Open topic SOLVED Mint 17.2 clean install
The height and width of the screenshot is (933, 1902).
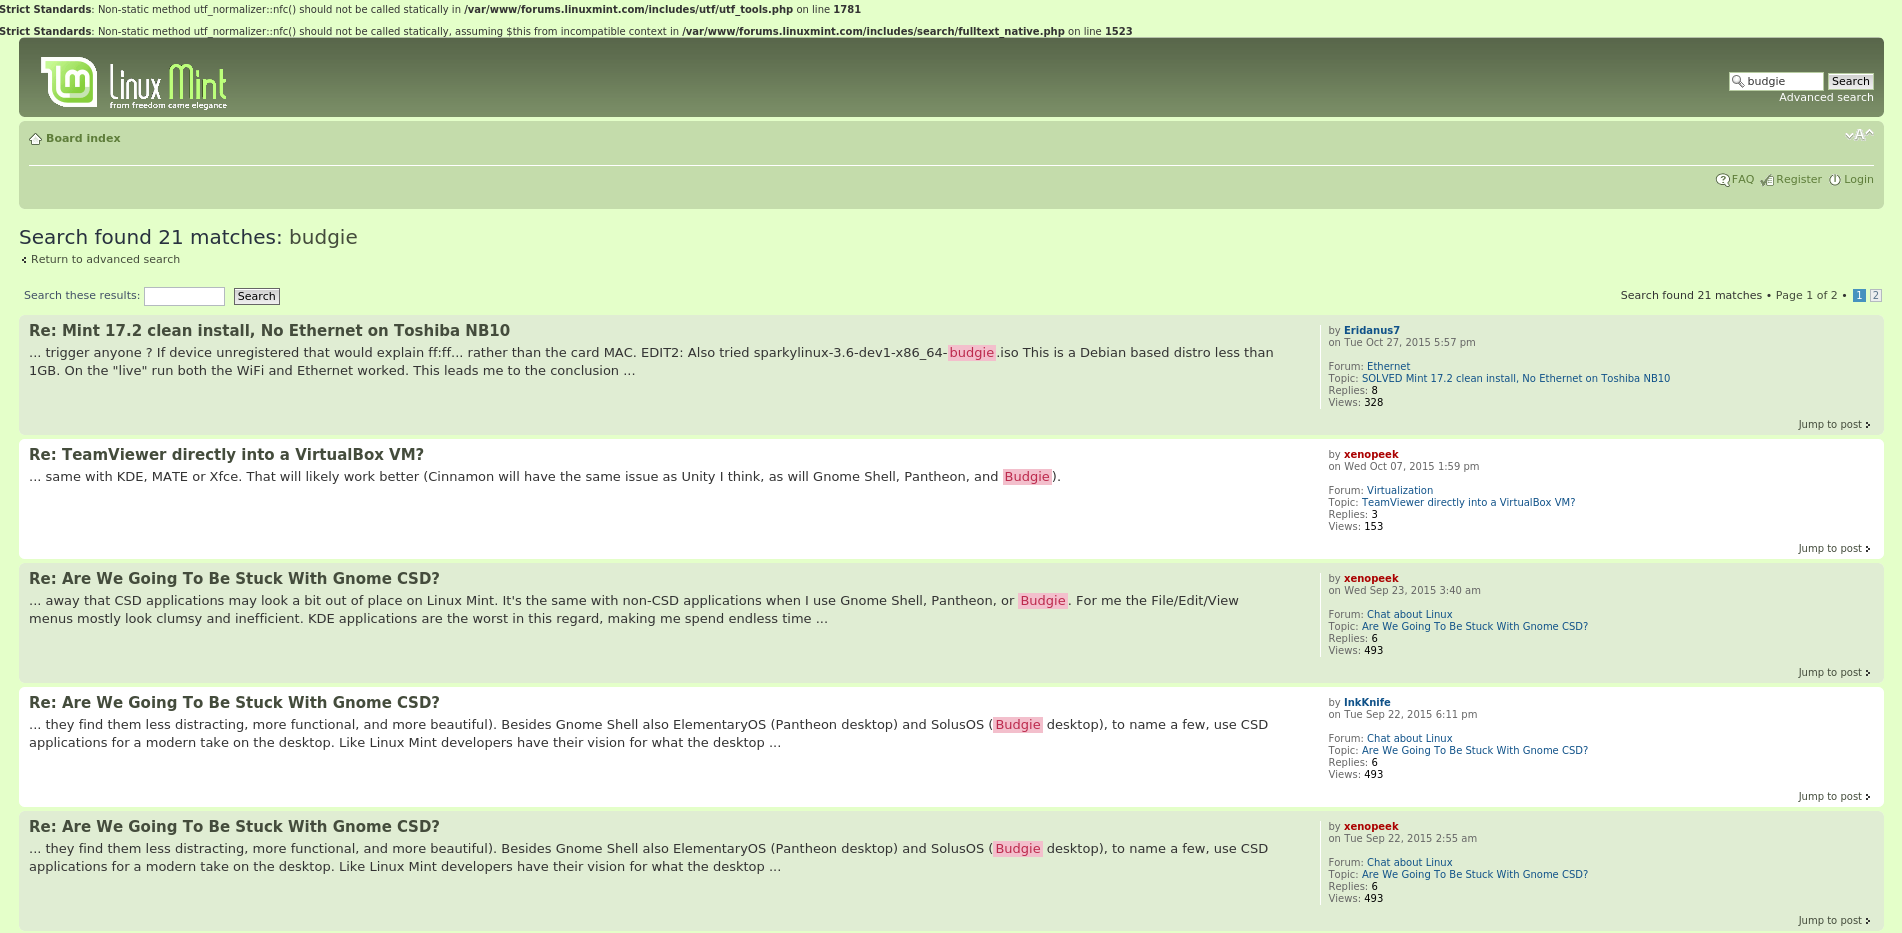[x=1515, y=379]
